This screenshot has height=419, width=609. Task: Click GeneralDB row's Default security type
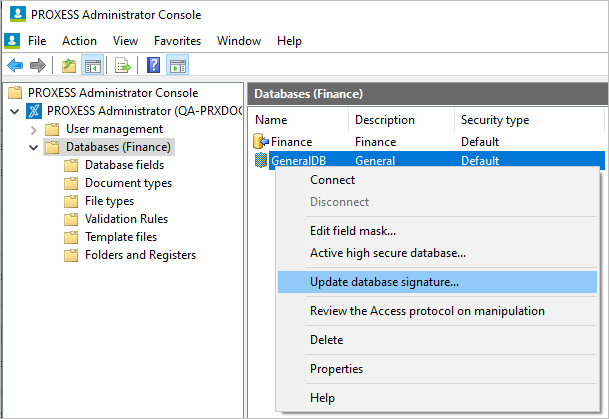(x=480, y=160)
